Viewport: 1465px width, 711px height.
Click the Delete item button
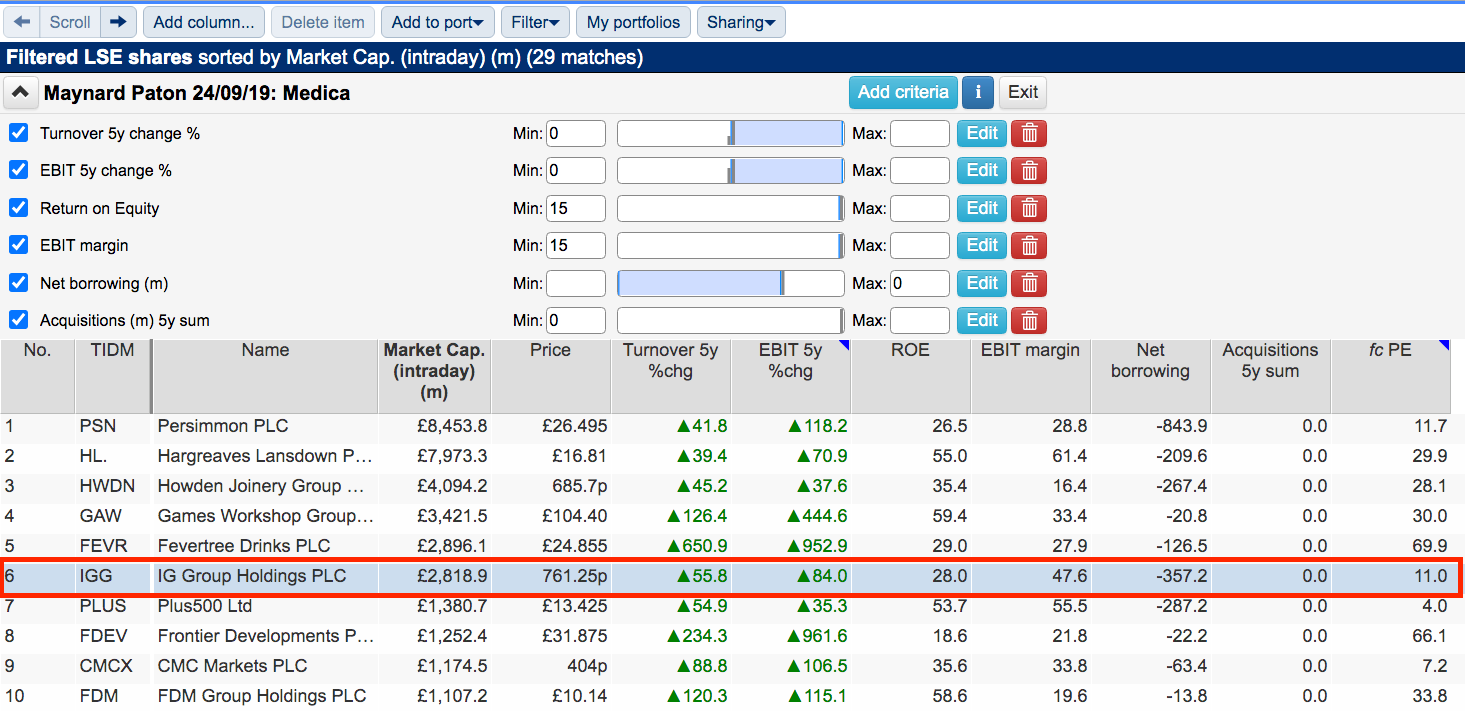click(323, 22)
